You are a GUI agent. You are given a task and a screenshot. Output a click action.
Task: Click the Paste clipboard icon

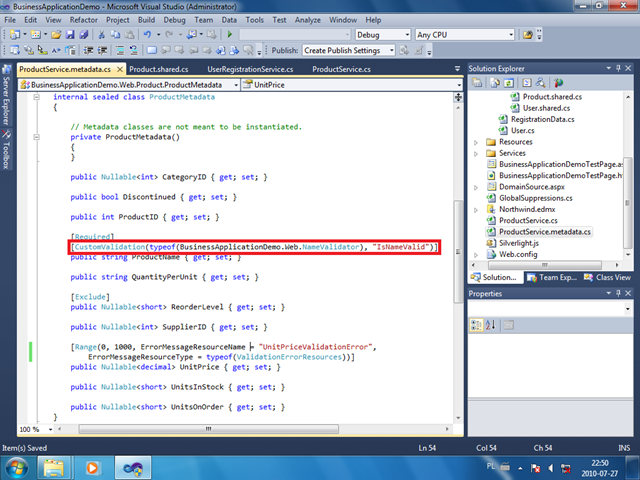coord(129,35)
